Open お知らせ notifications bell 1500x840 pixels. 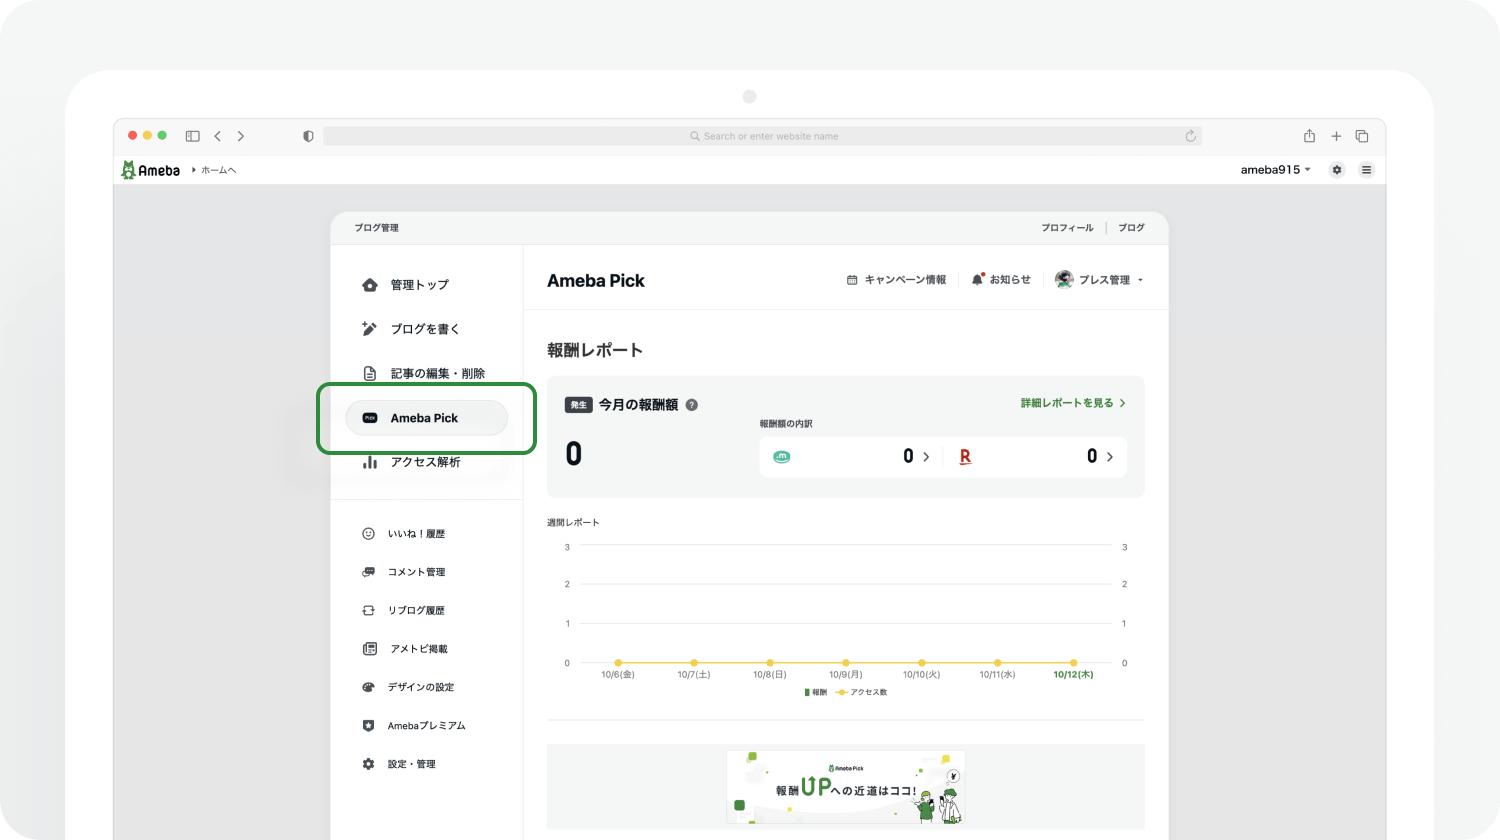click(1001, 280)
